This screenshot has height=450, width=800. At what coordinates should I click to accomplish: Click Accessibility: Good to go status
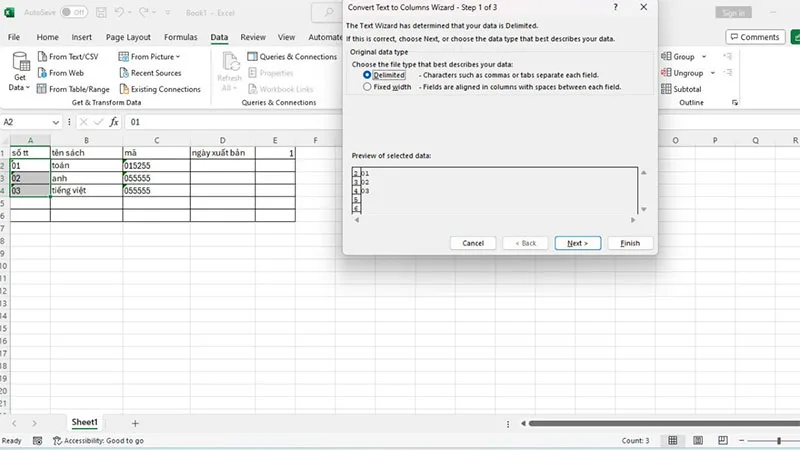(98, 440)
